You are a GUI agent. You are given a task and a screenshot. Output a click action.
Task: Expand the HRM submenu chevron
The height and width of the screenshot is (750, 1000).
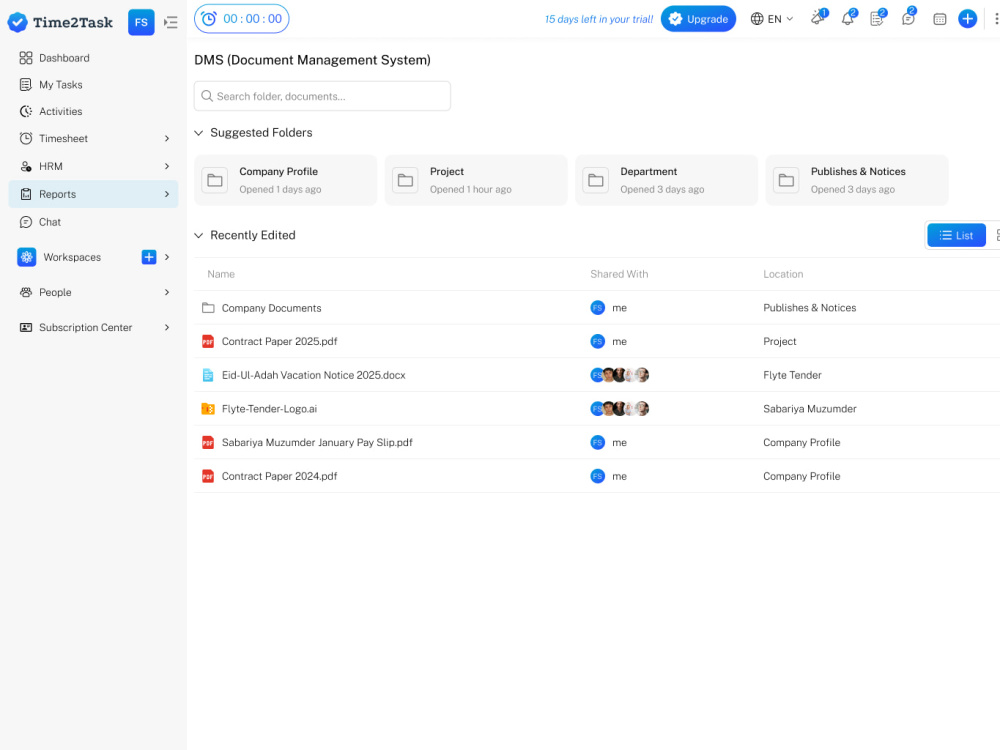point(167,166)
